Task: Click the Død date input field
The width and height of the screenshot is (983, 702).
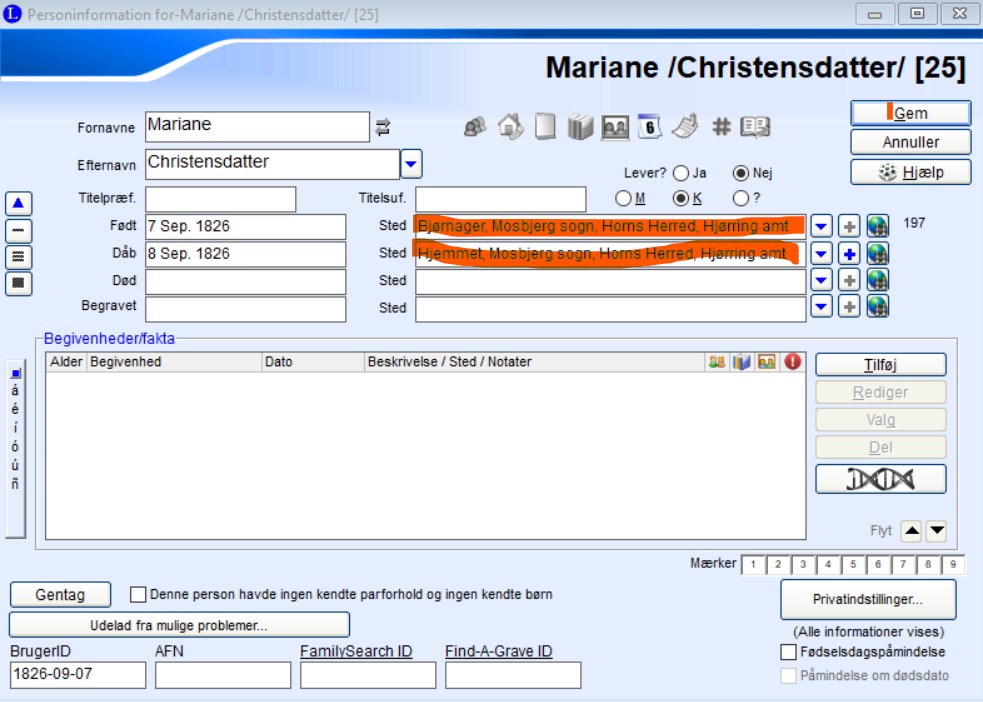Action: (246, 282)
